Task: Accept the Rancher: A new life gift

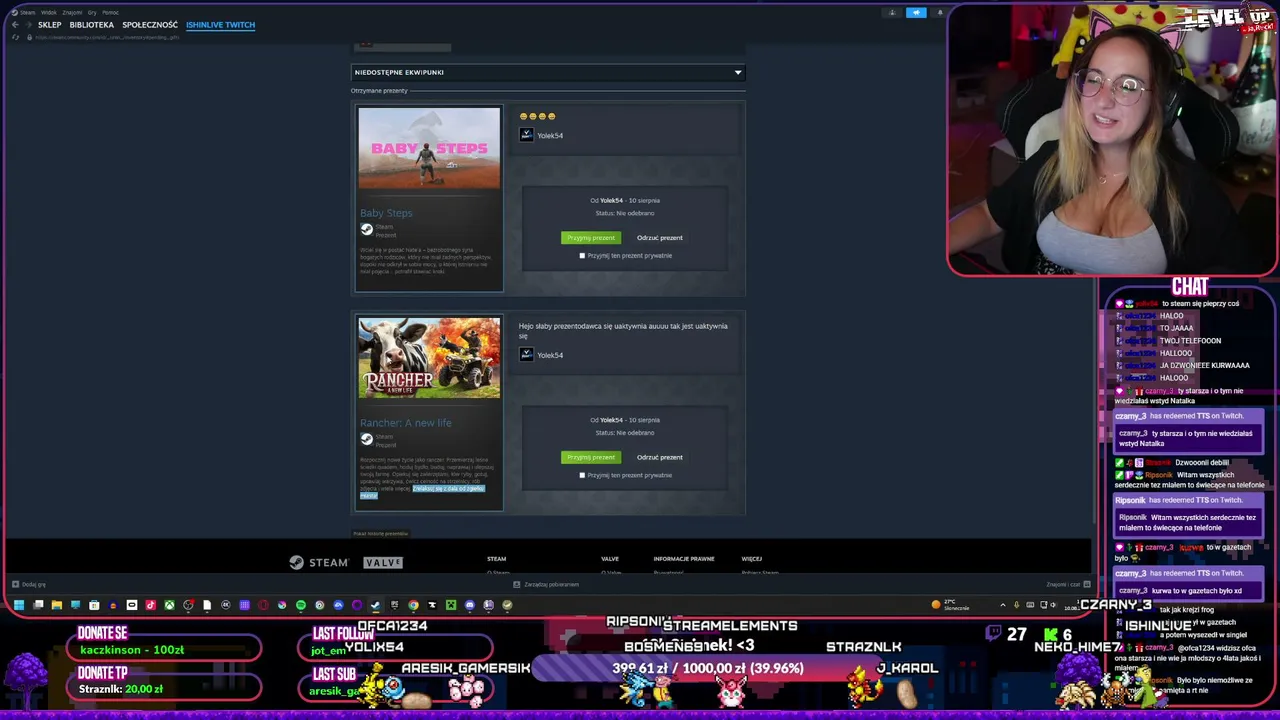Action: [591, 458]
